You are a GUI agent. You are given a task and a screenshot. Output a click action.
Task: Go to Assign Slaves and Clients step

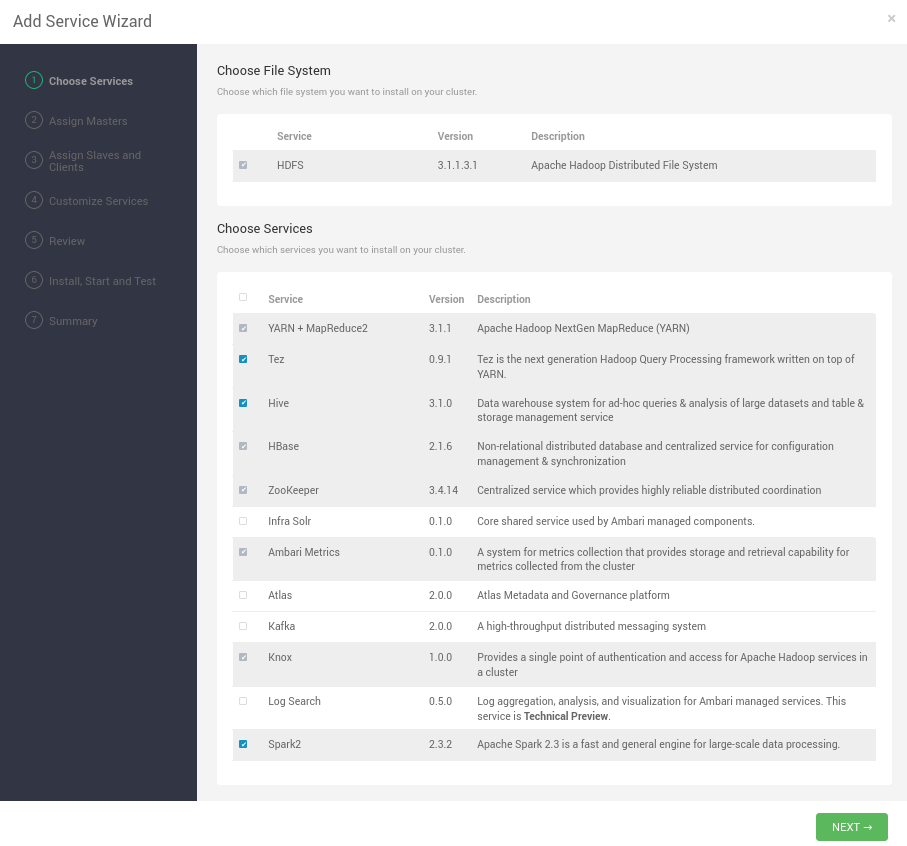click(x=95, y=161)
